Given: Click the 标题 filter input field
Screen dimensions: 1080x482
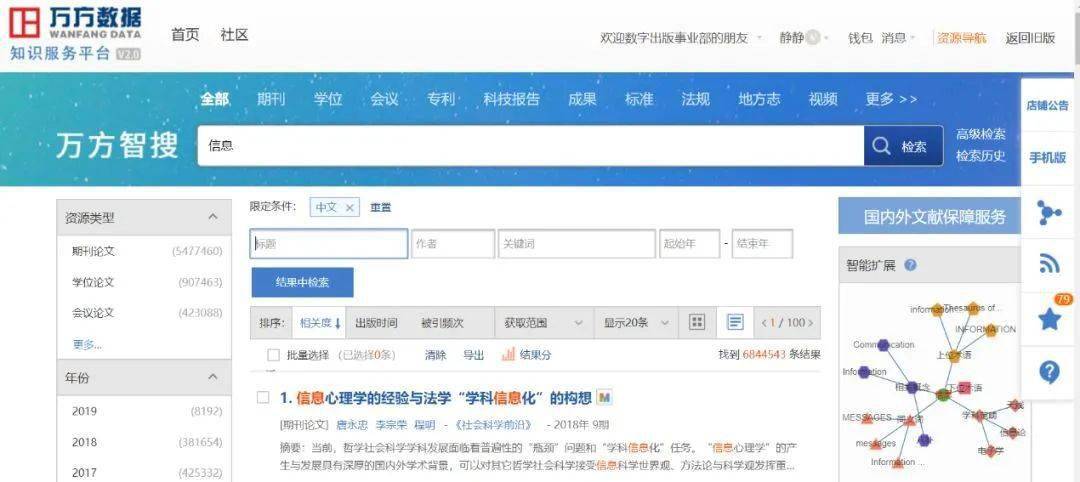Looking at the screenshot, I should tap(328, 244).
